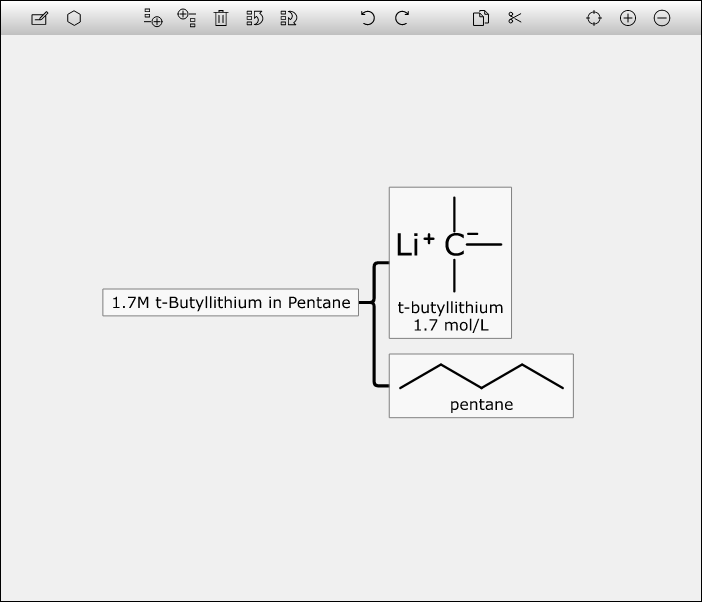702x602 pixels.
Task: Undo the last action
Action: (x=368, y=18)
